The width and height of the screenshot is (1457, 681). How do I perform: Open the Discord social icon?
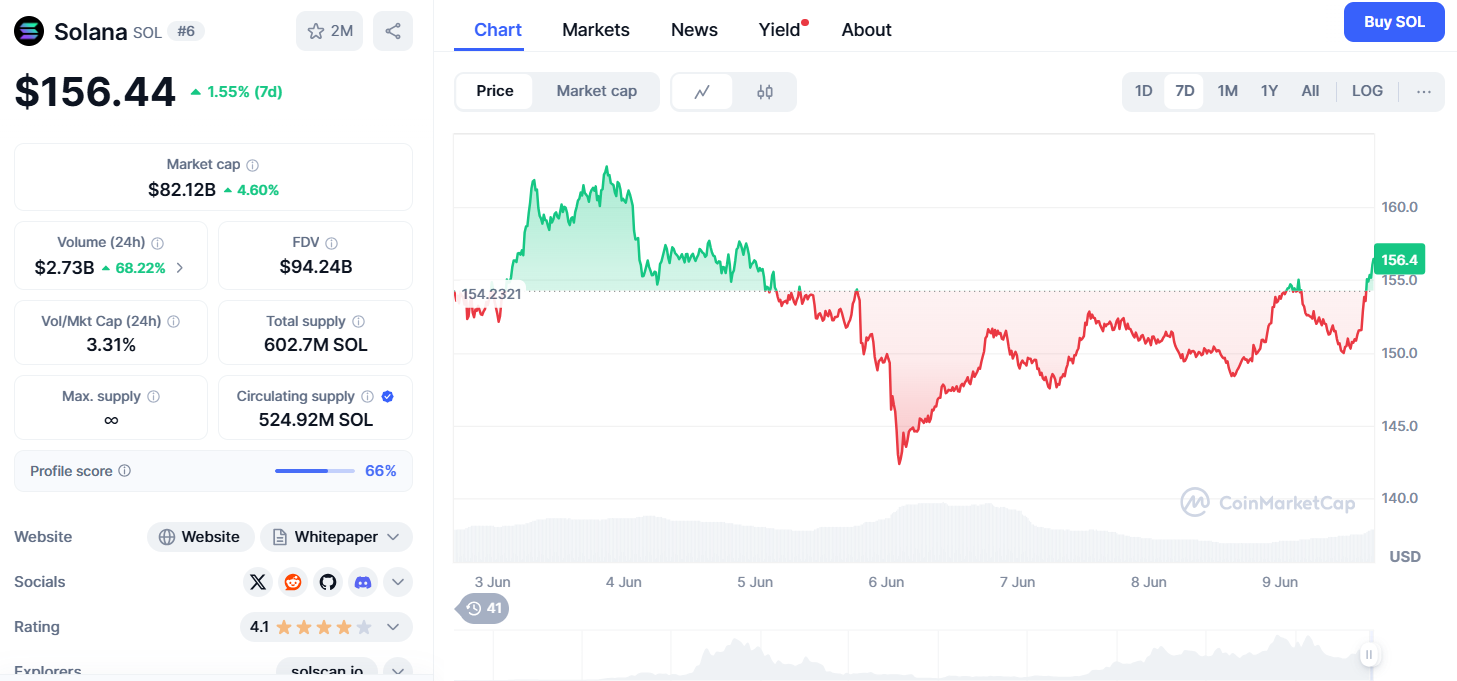click(363, 582)
